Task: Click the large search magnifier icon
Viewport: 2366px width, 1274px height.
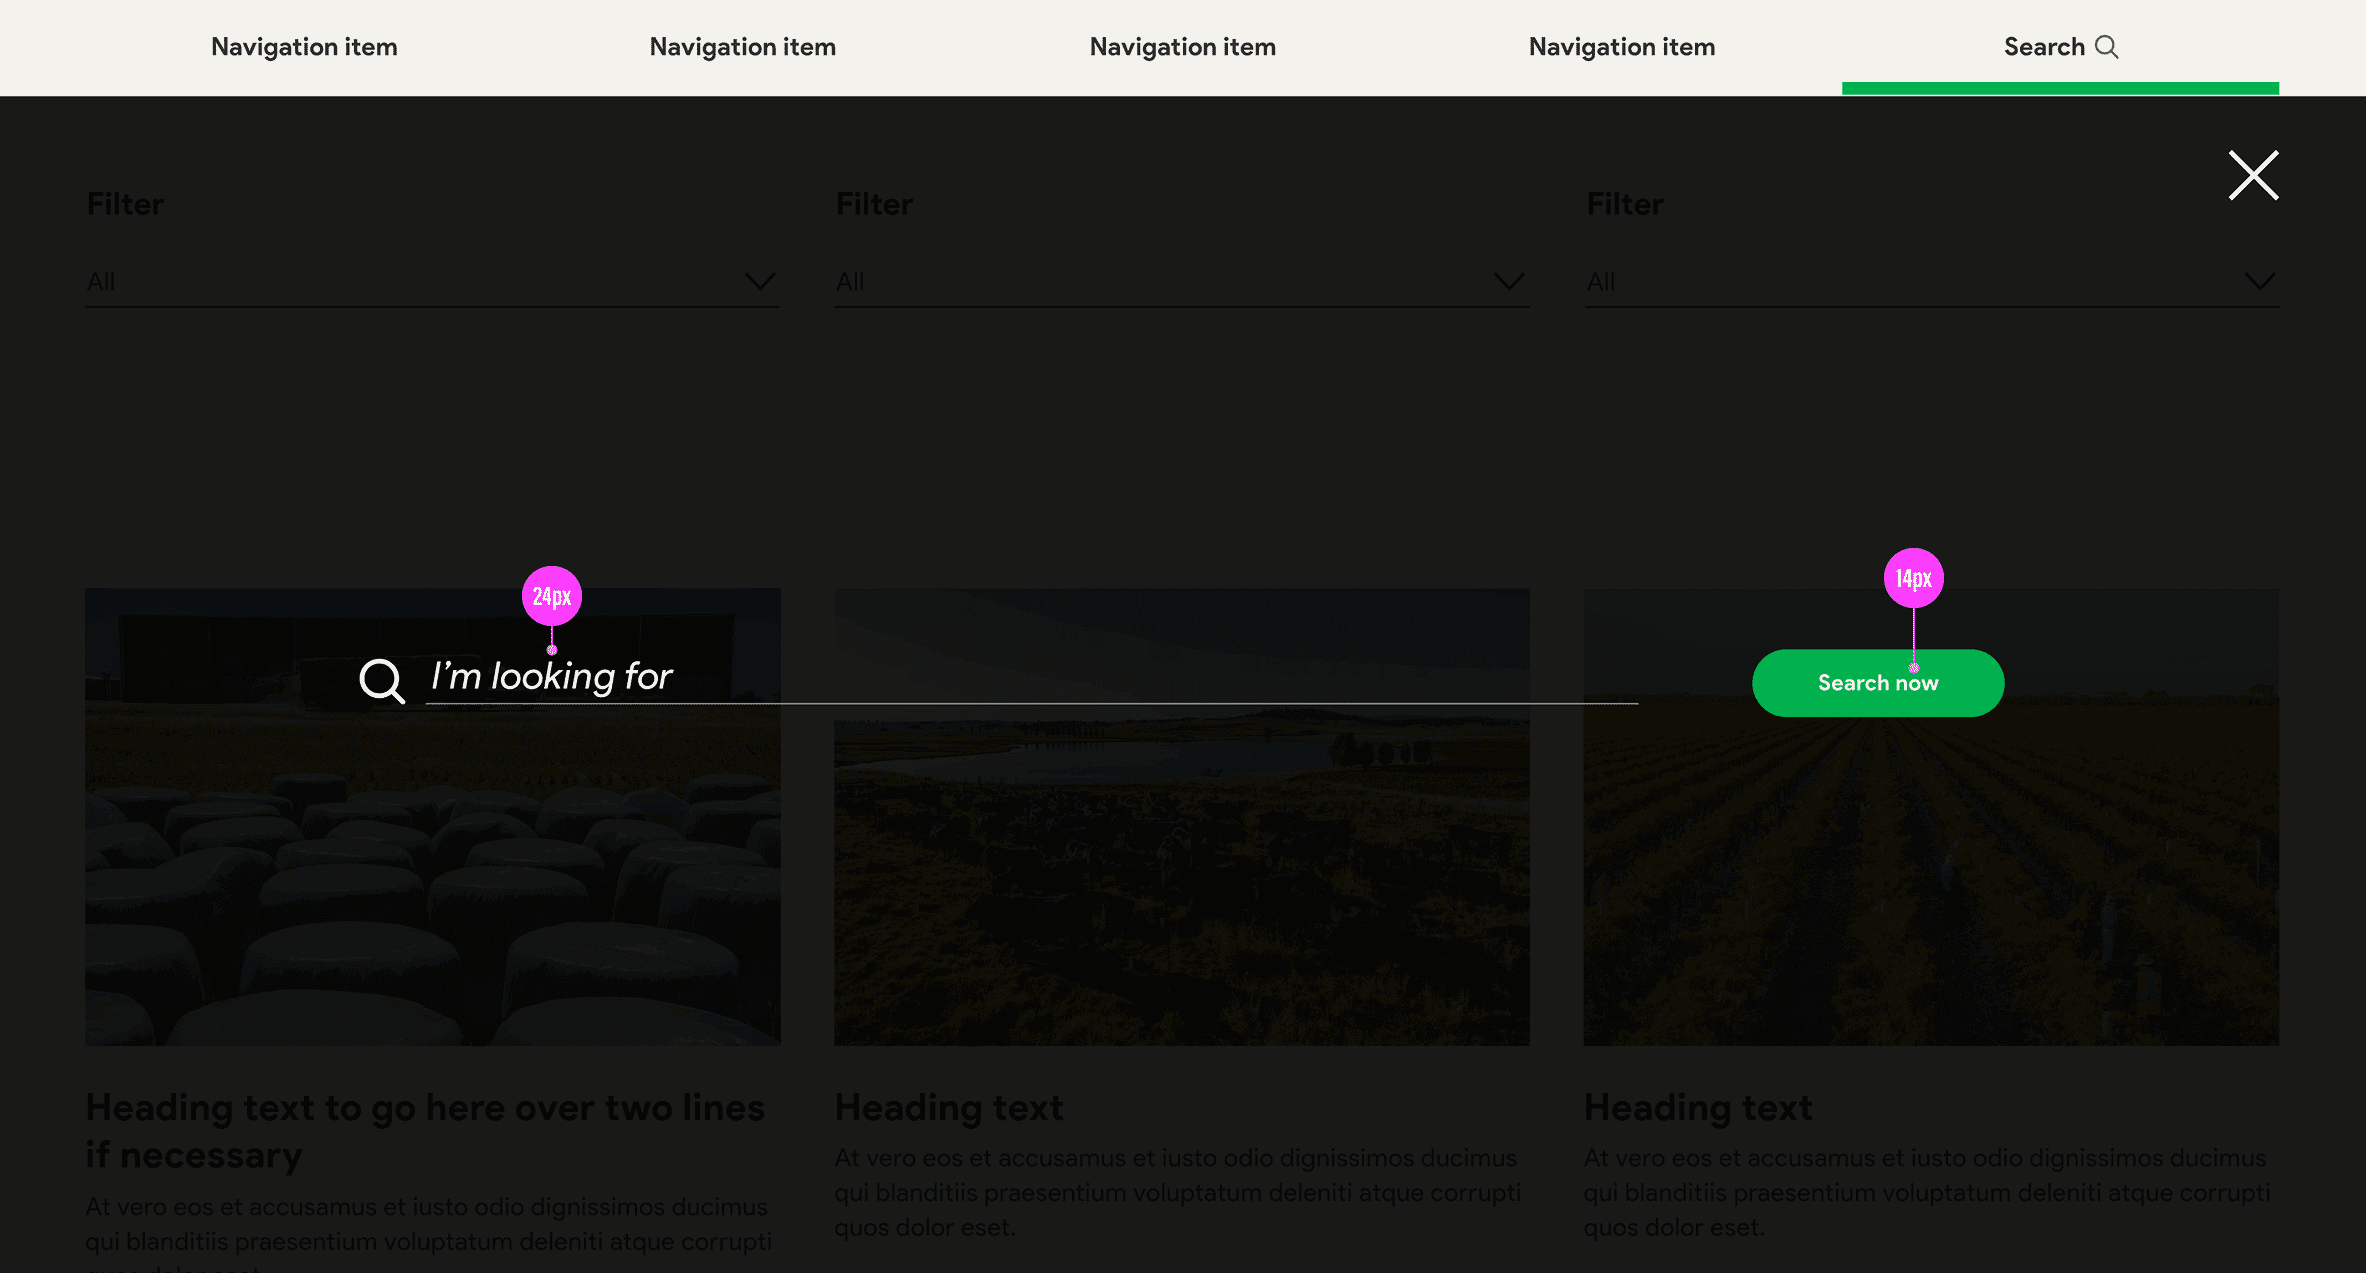Action: pos(381,681)
